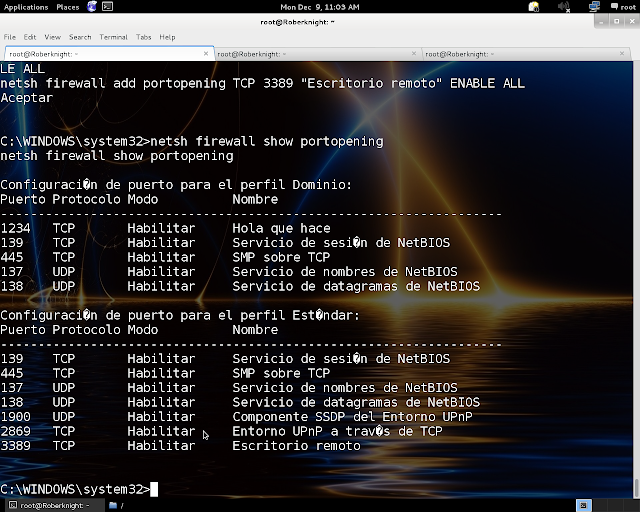Open the Terminal menu
Screen dimensions: 640x512
click(113, 37)
